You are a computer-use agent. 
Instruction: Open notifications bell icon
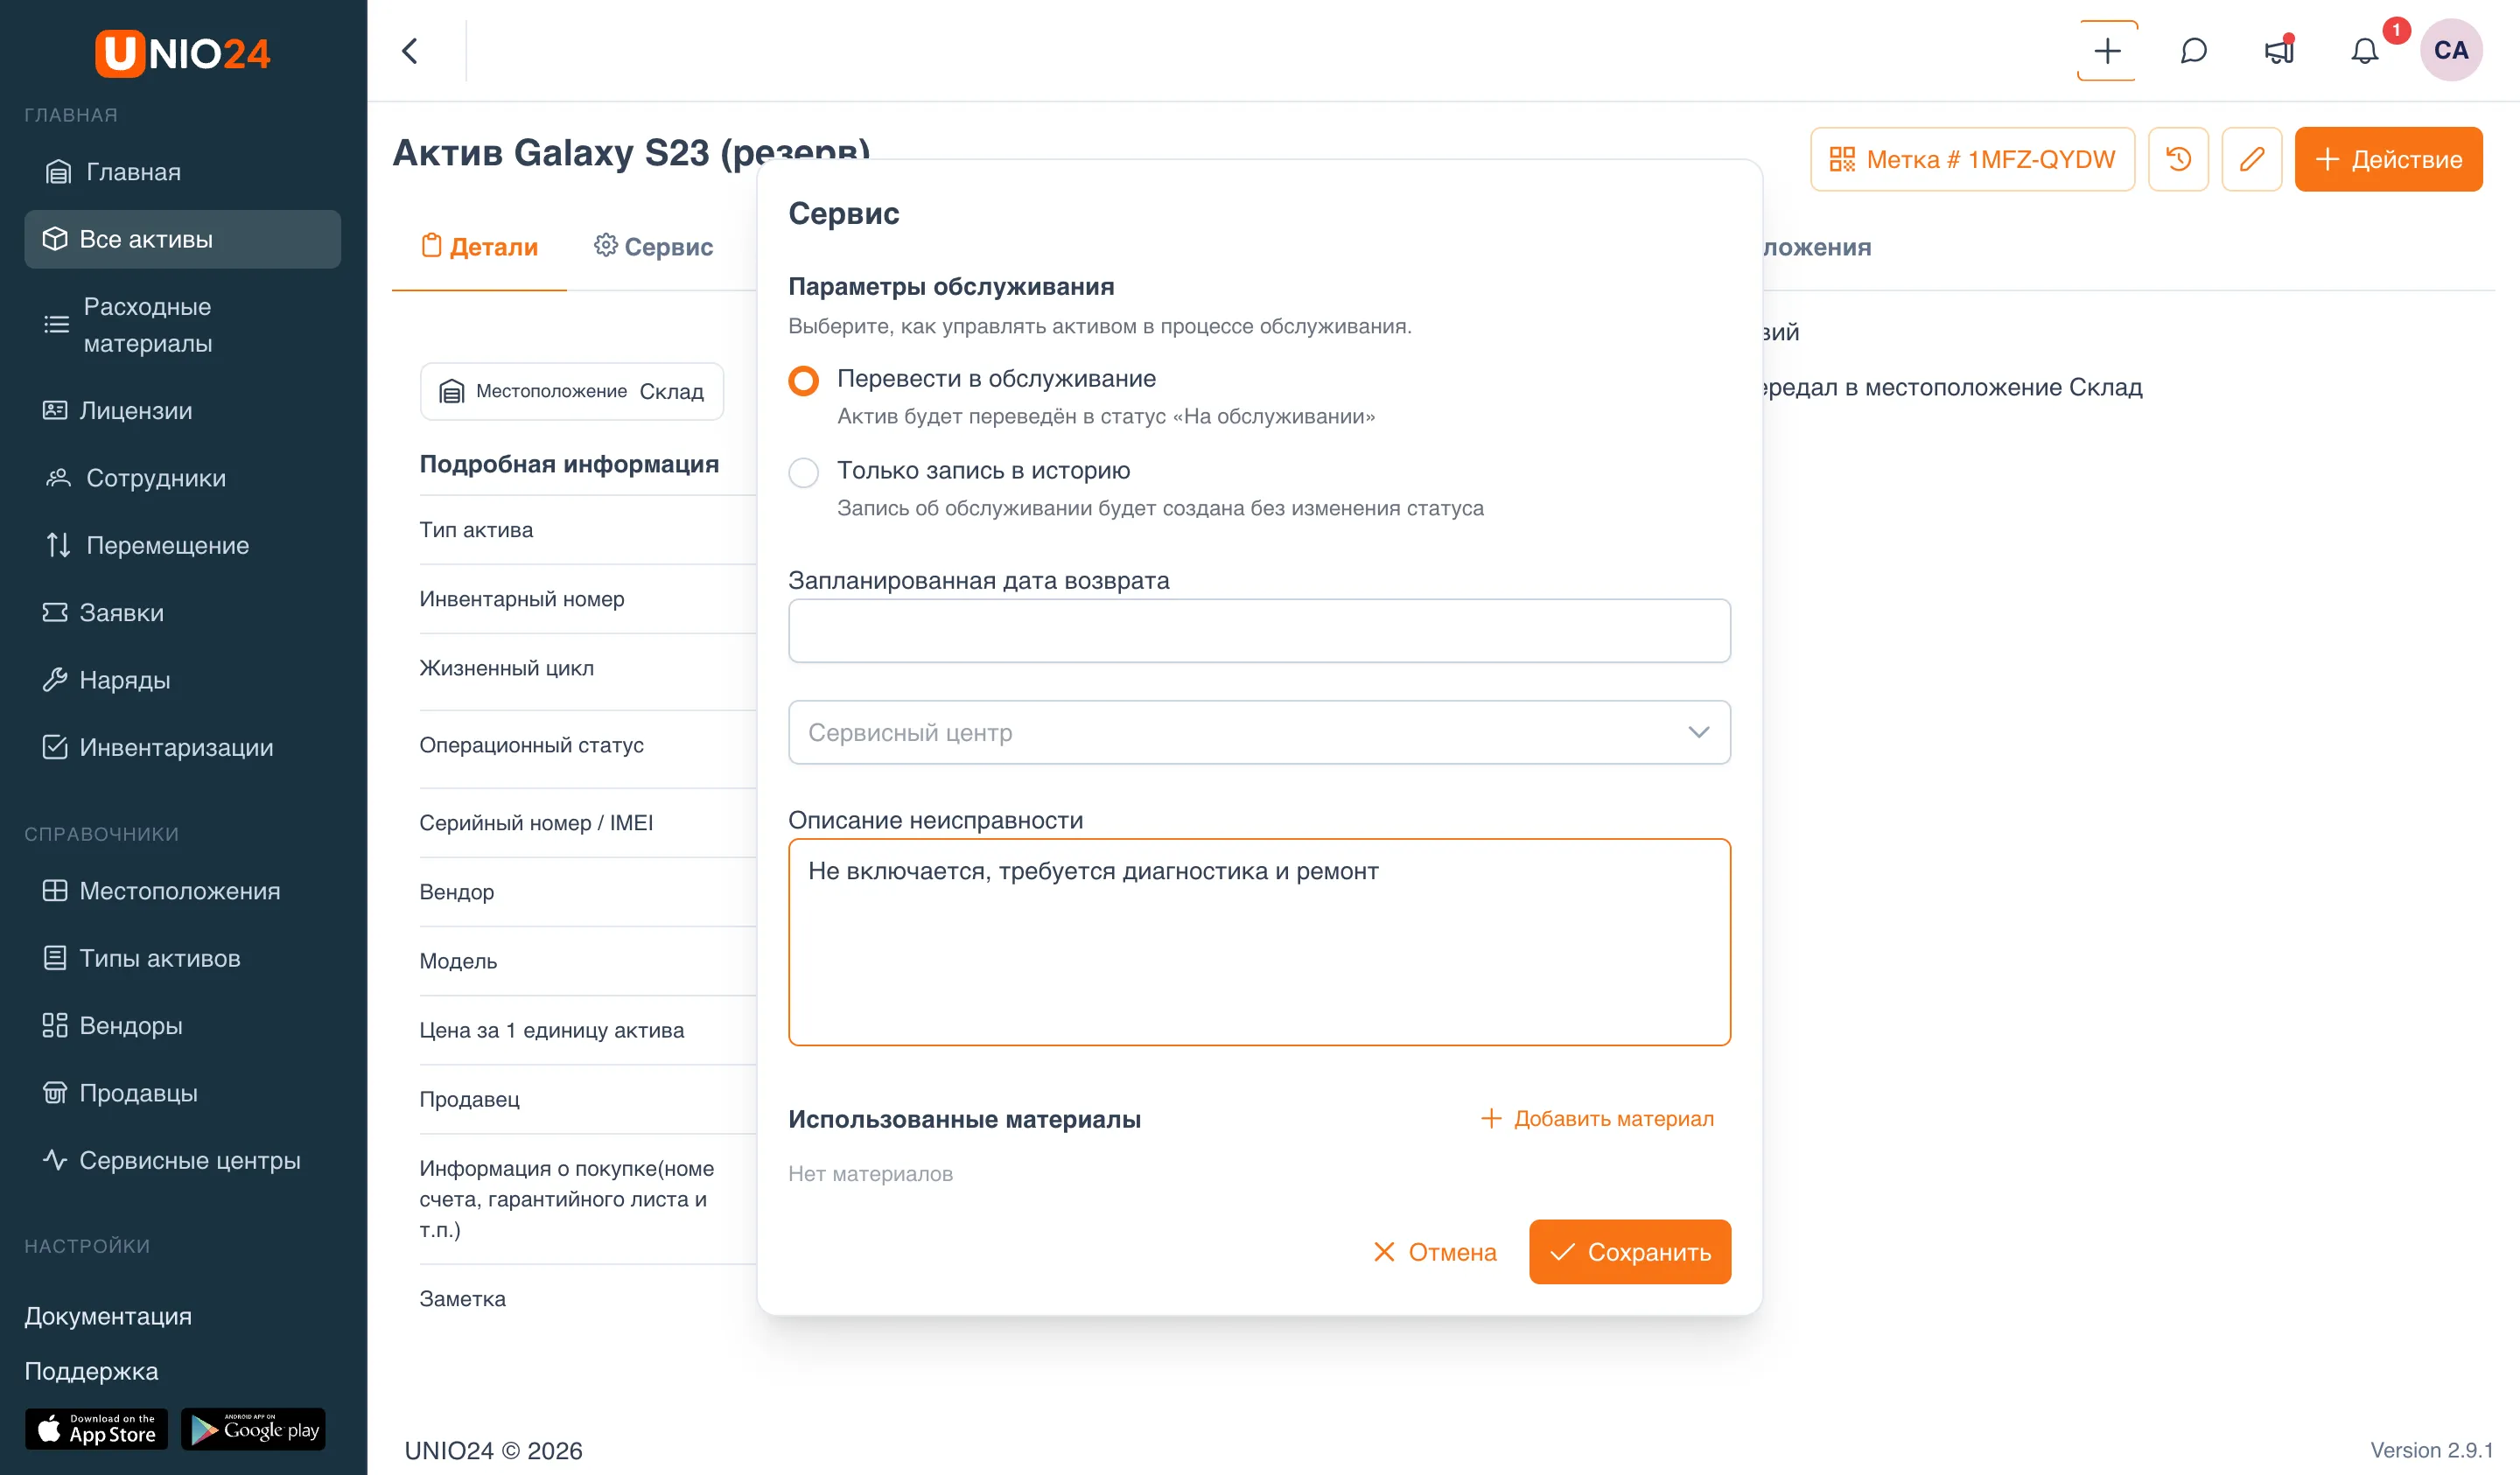coord(2364,51)
